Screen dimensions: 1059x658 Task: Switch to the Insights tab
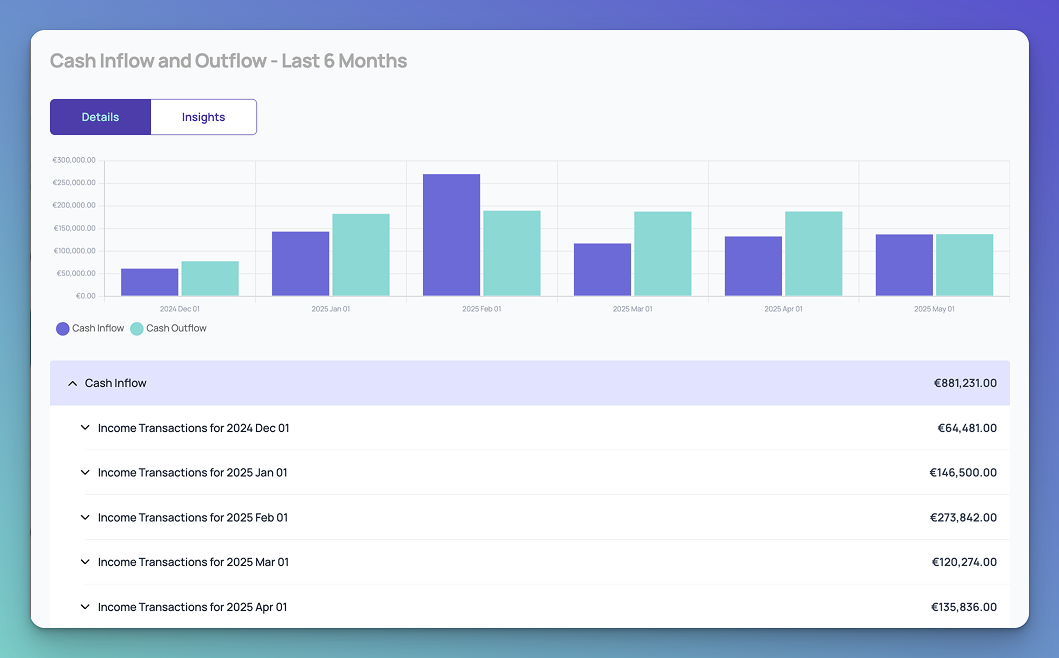(203, 117)
